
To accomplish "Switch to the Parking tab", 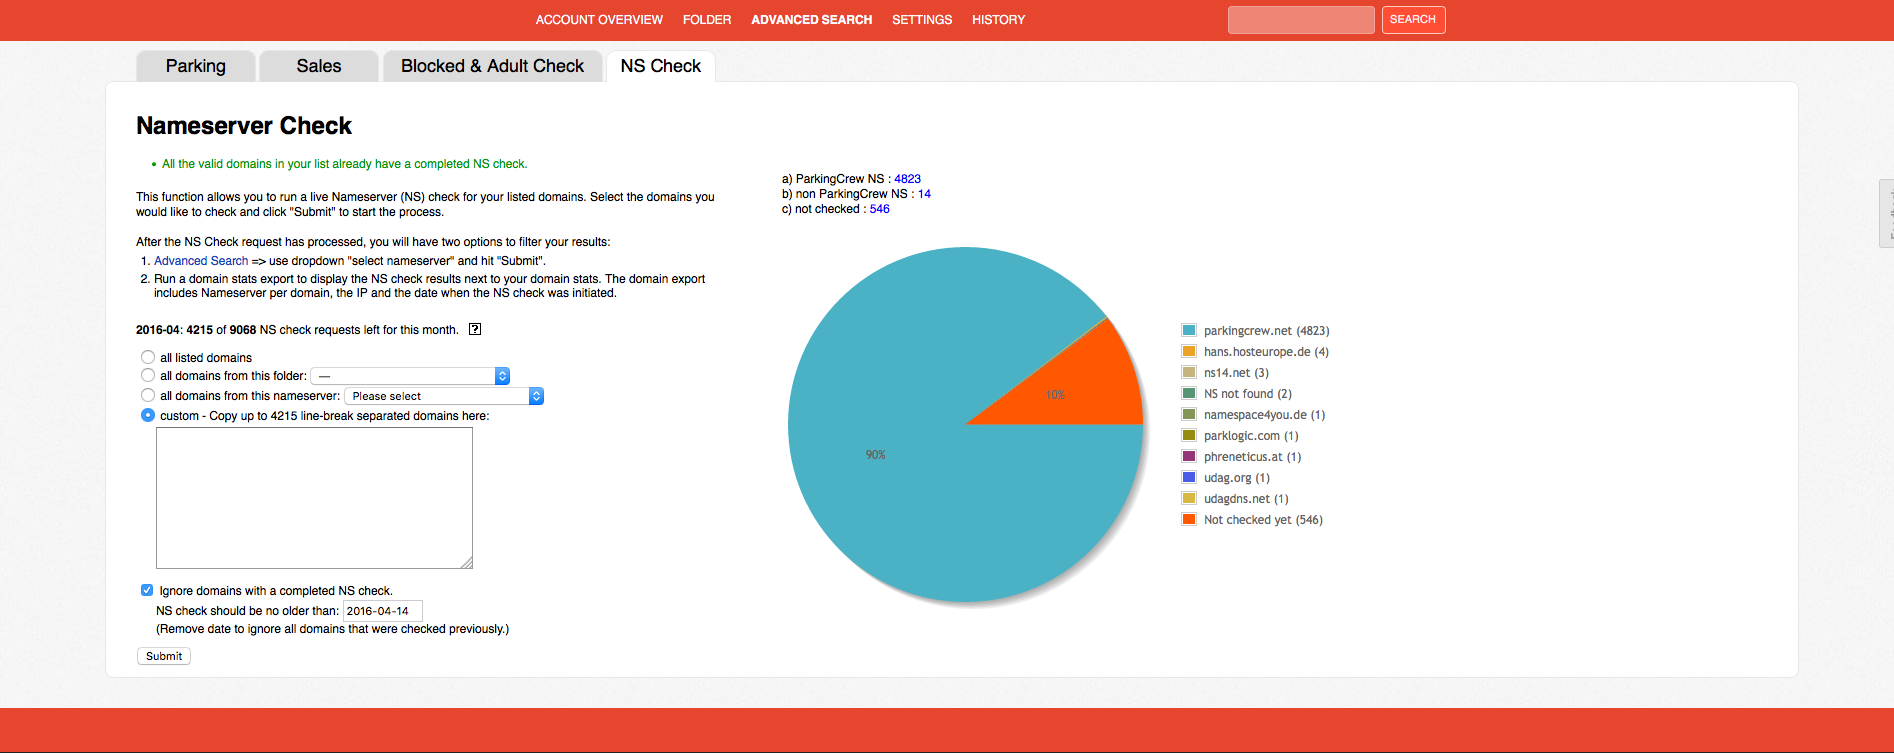I will click(196, 66).
